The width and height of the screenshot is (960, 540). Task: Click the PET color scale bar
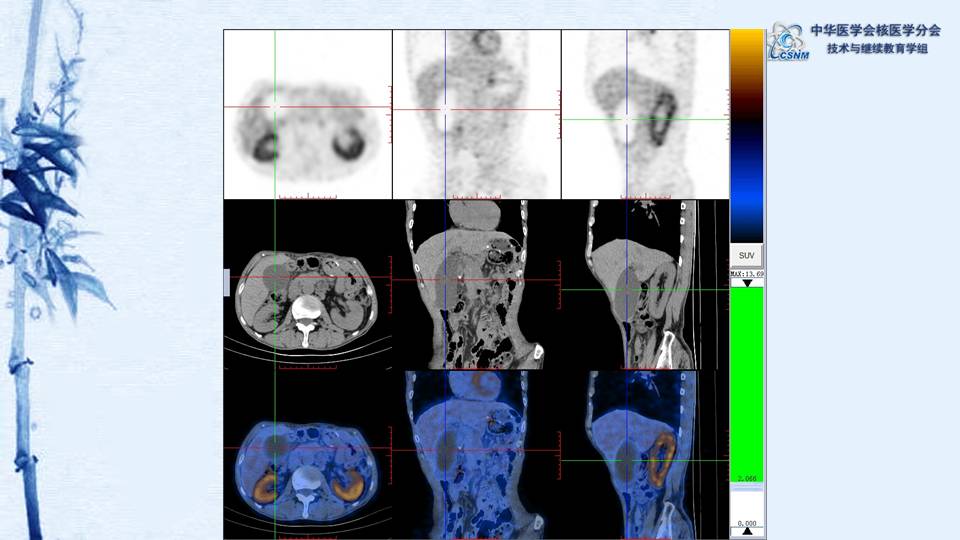coord(747,135)
